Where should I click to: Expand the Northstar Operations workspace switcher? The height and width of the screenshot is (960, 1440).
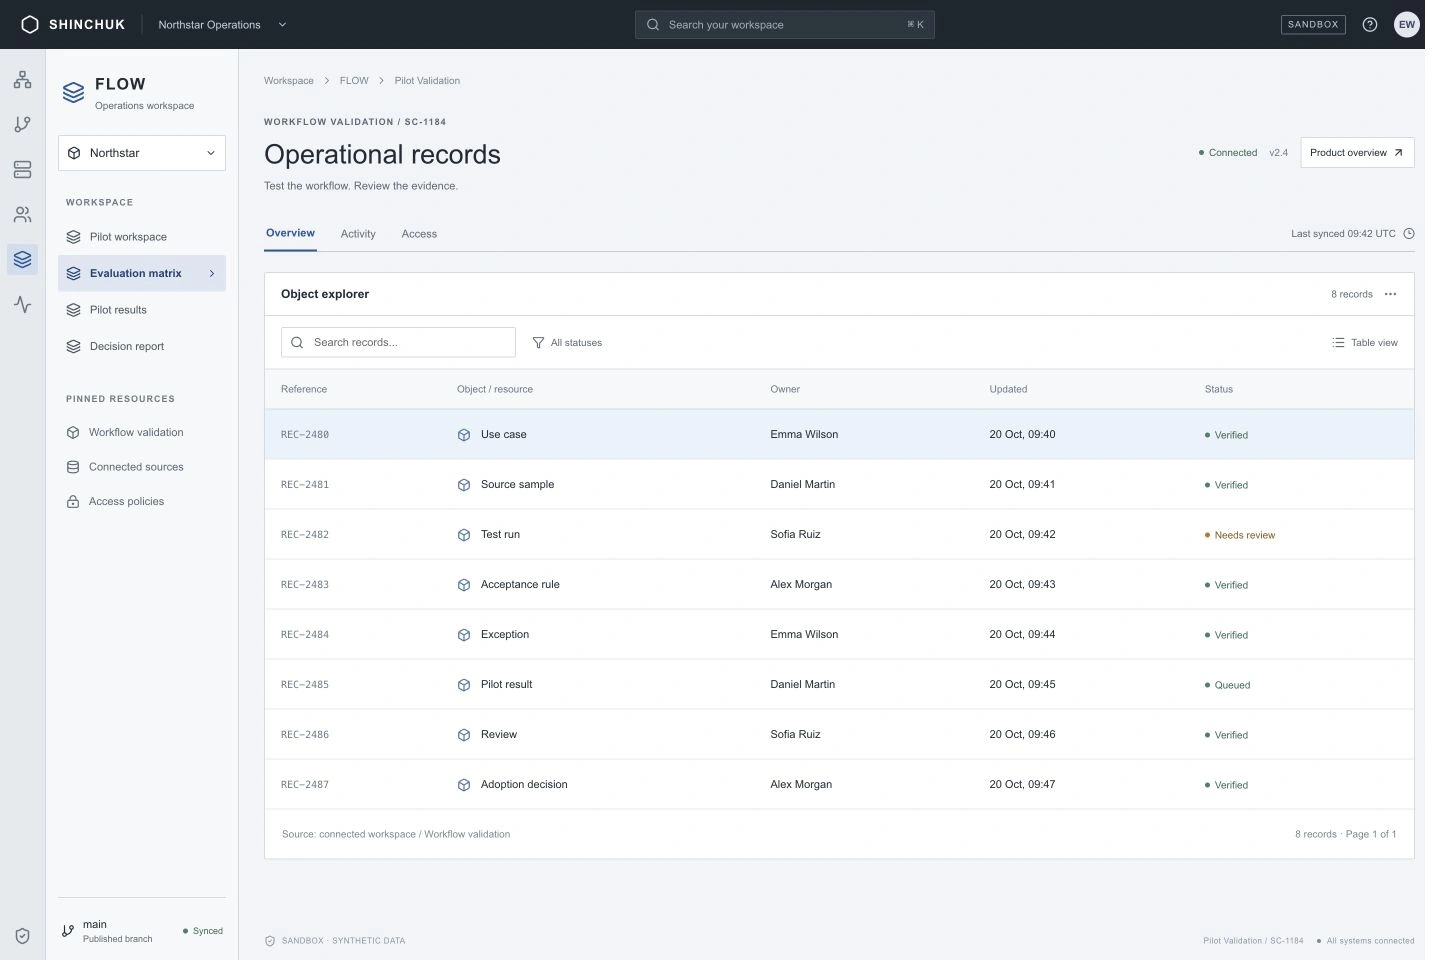(222, 24)
